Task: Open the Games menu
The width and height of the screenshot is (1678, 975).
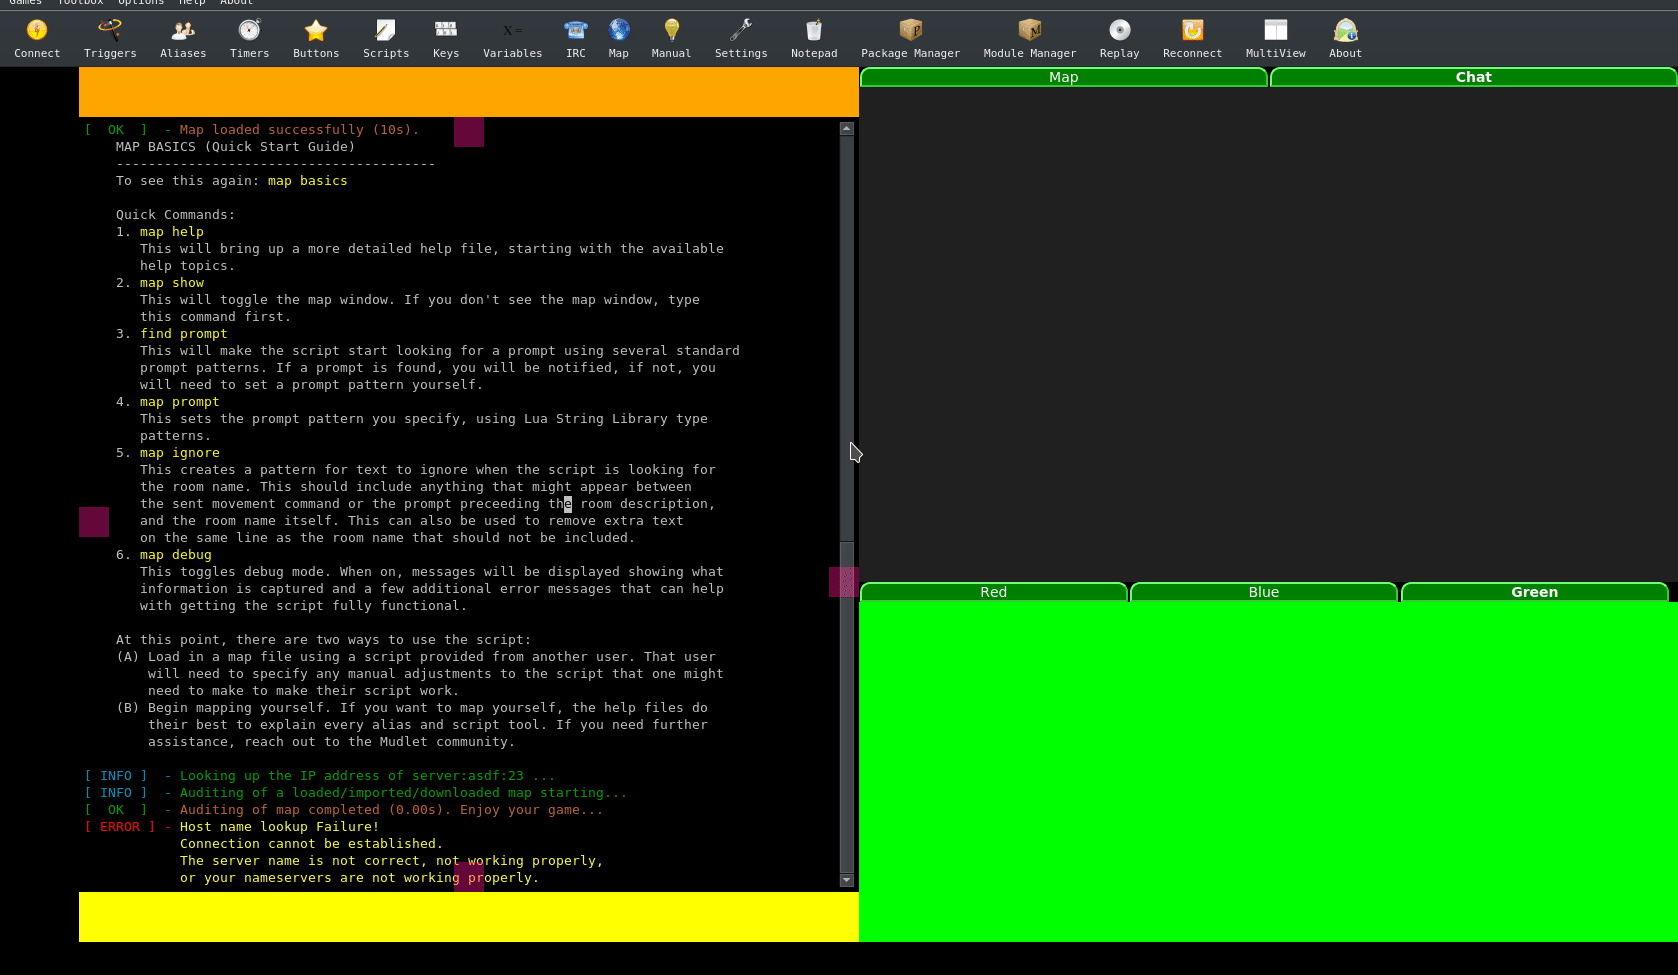Action: pyautogui.click(x=25, y=3)
